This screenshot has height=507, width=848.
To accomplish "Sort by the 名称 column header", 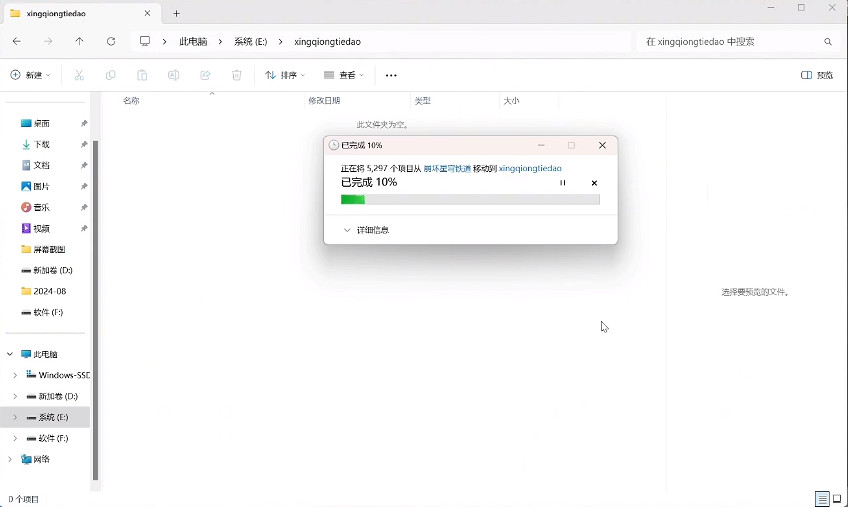I will (x=131, y=101).
